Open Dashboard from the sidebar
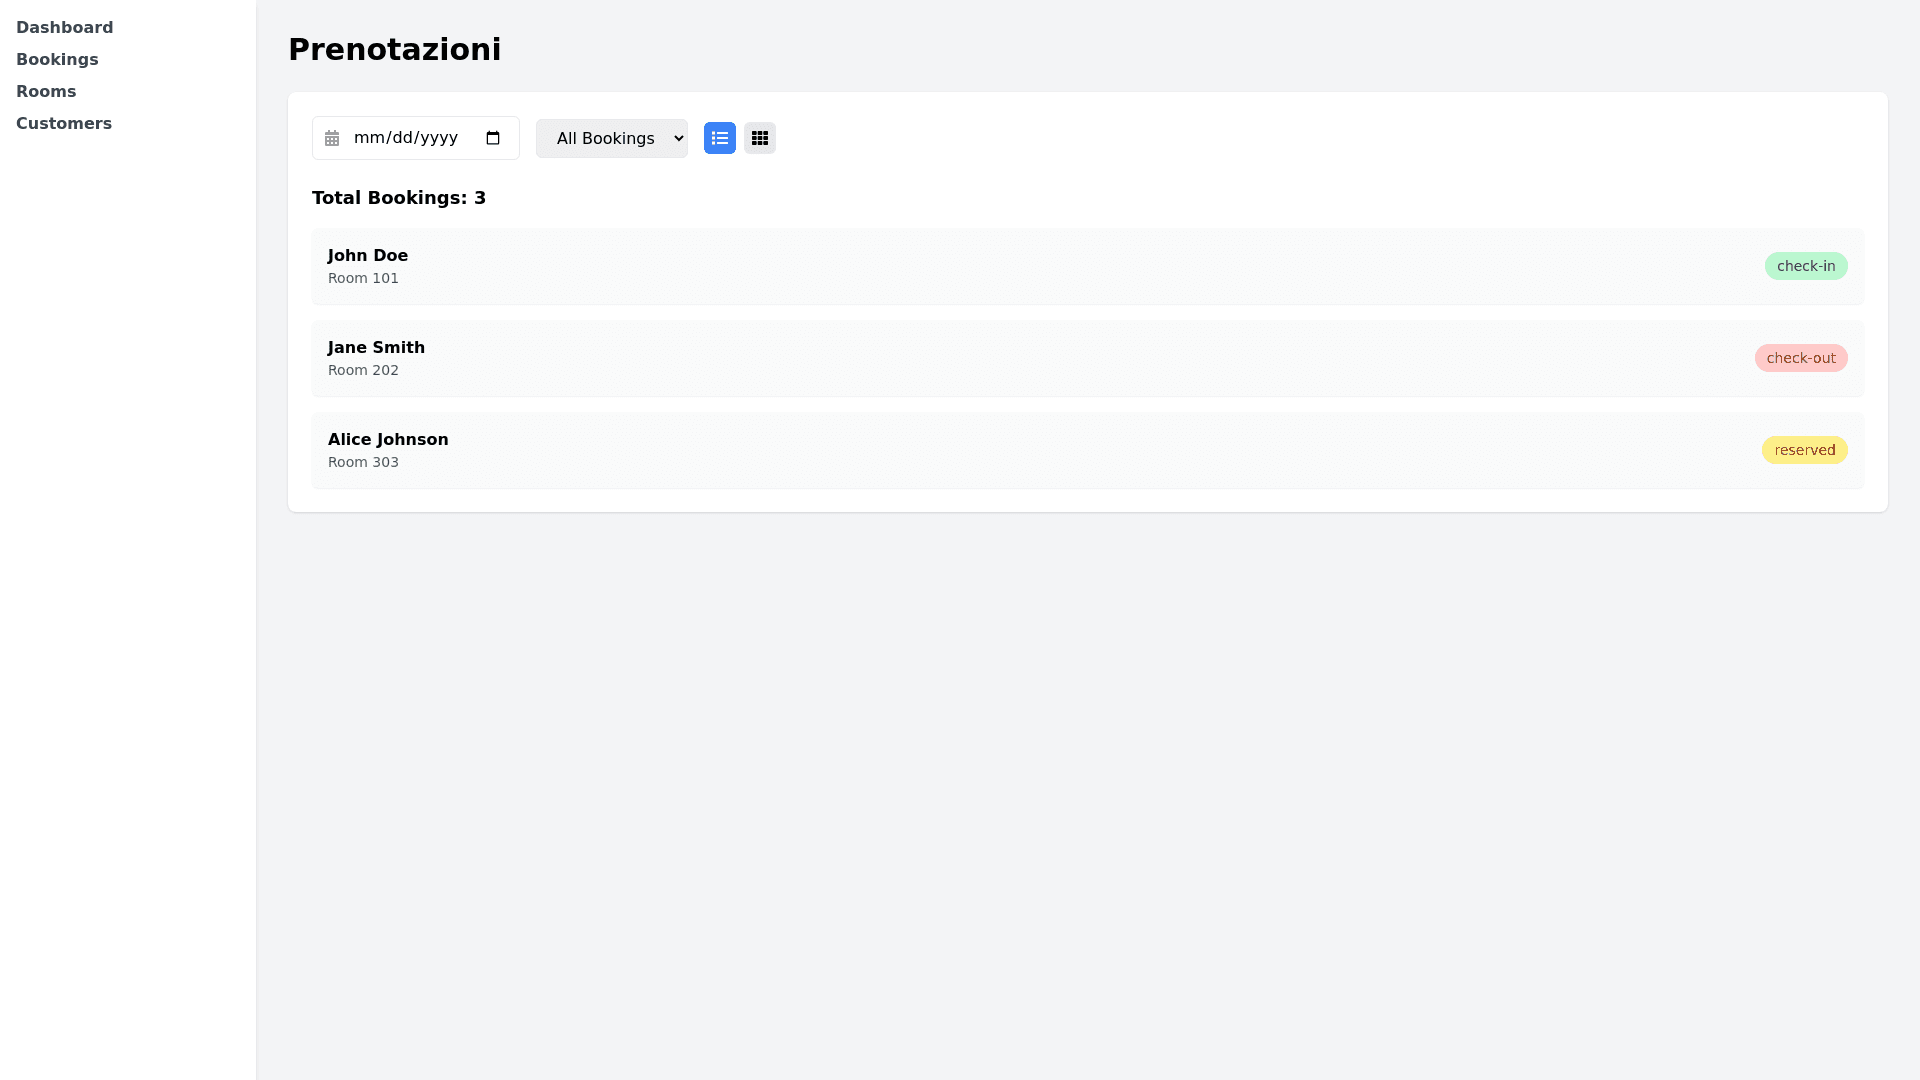Viewport: 1920px width, 1080px height. click(x=65, y=27)
